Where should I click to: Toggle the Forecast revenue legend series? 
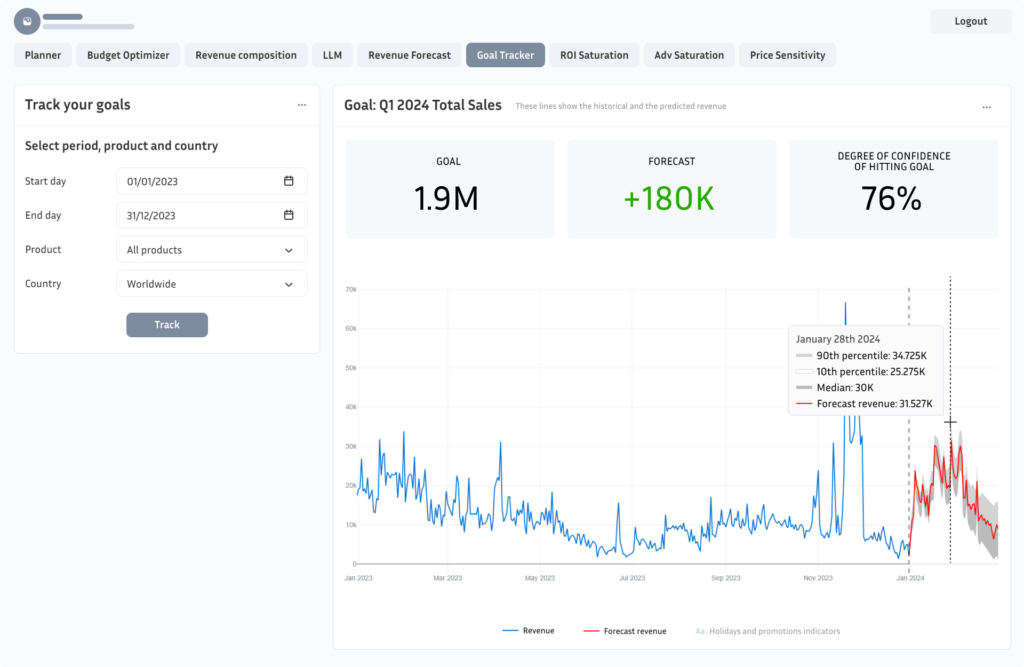coord(625,631)
